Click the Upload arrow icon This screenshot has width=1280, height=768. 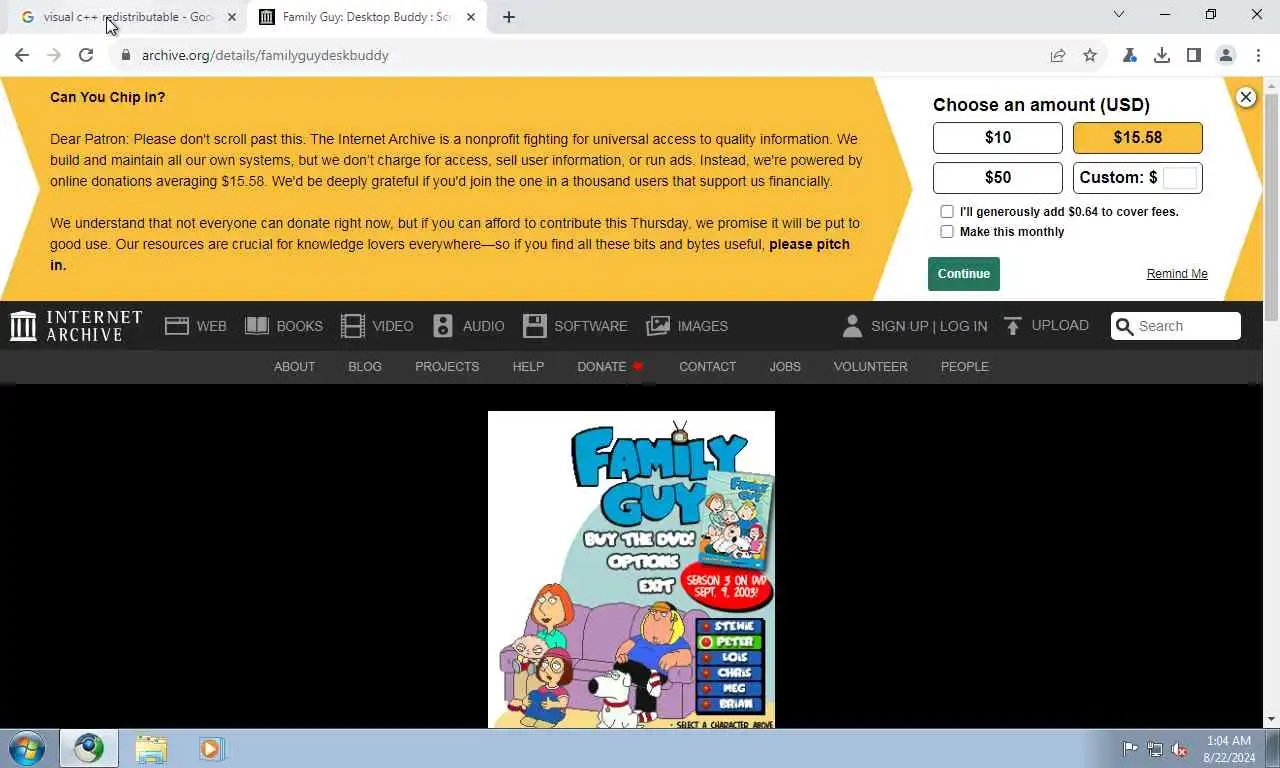coord(1013,326)
